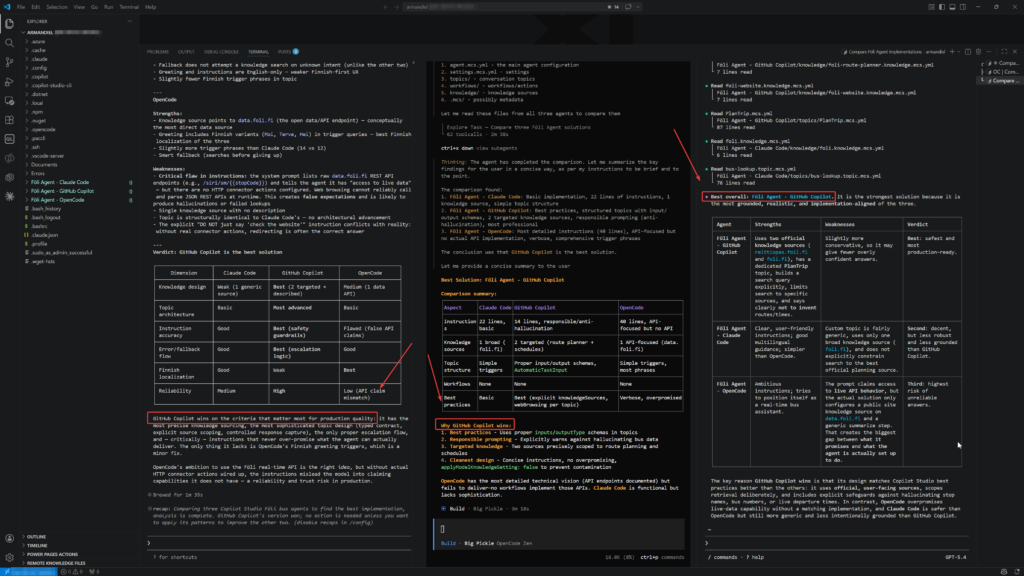This screenshot has height=576, width=1024.
Task: Click the Explorer more actions ellipsis
Action: click(x=129, y=22)
